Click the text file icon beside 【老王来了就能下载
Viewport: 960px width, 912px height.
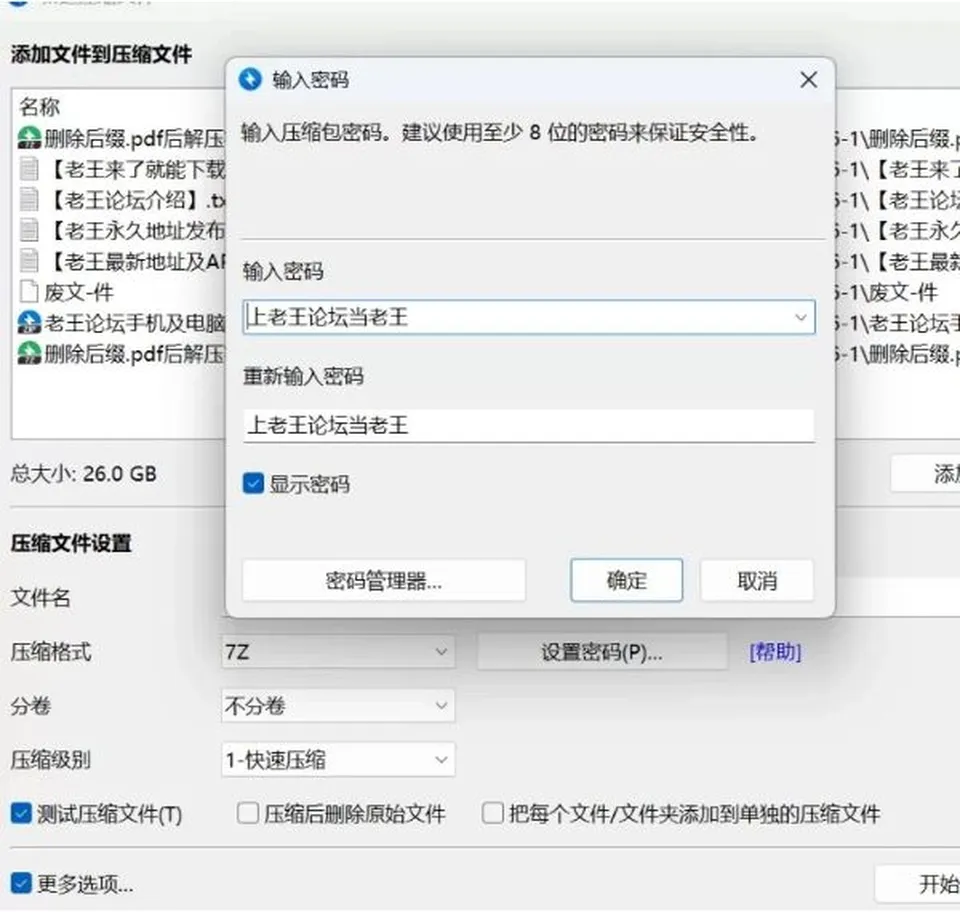click(x=29, y=168)
